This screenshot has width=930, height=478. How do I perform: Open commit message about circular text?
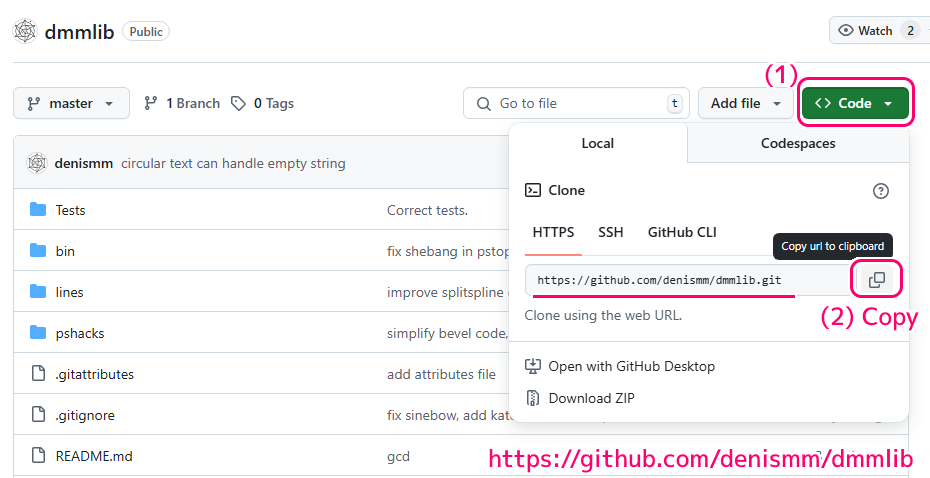[233, 163]
